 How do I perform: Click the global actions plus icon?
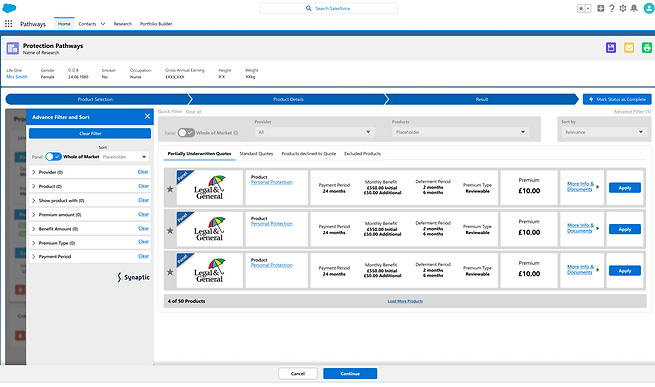click(601, 8)
